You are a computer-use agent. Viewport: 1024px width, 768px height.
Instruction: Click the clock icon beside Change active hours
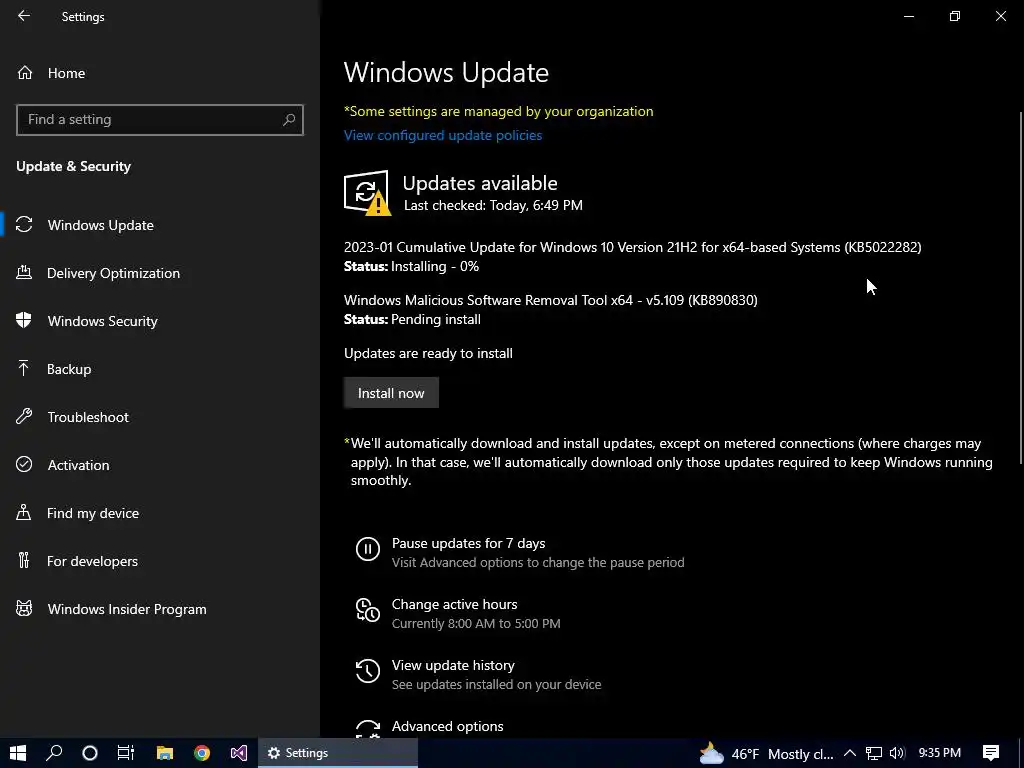point(368,609)
